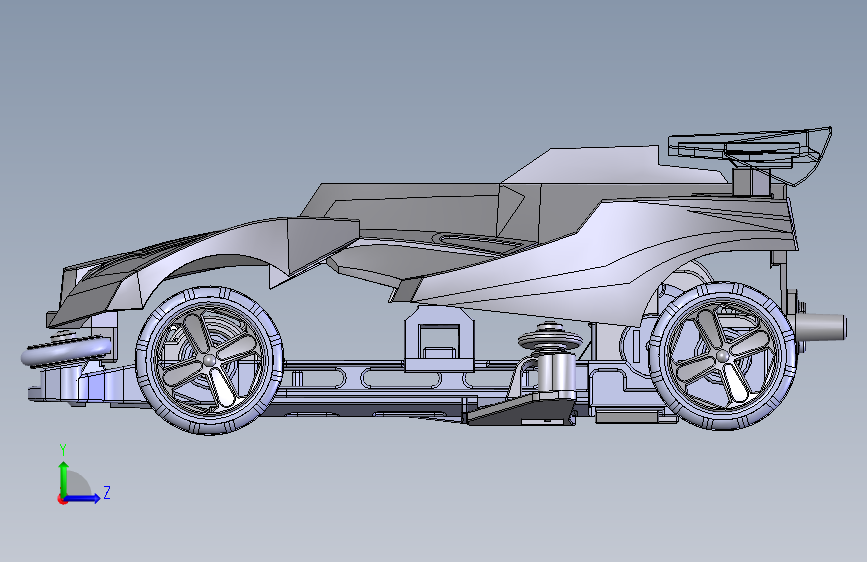This screenshot has width=867, height=562.
Task: Pick the front wheel center hub
Action: 209,361
